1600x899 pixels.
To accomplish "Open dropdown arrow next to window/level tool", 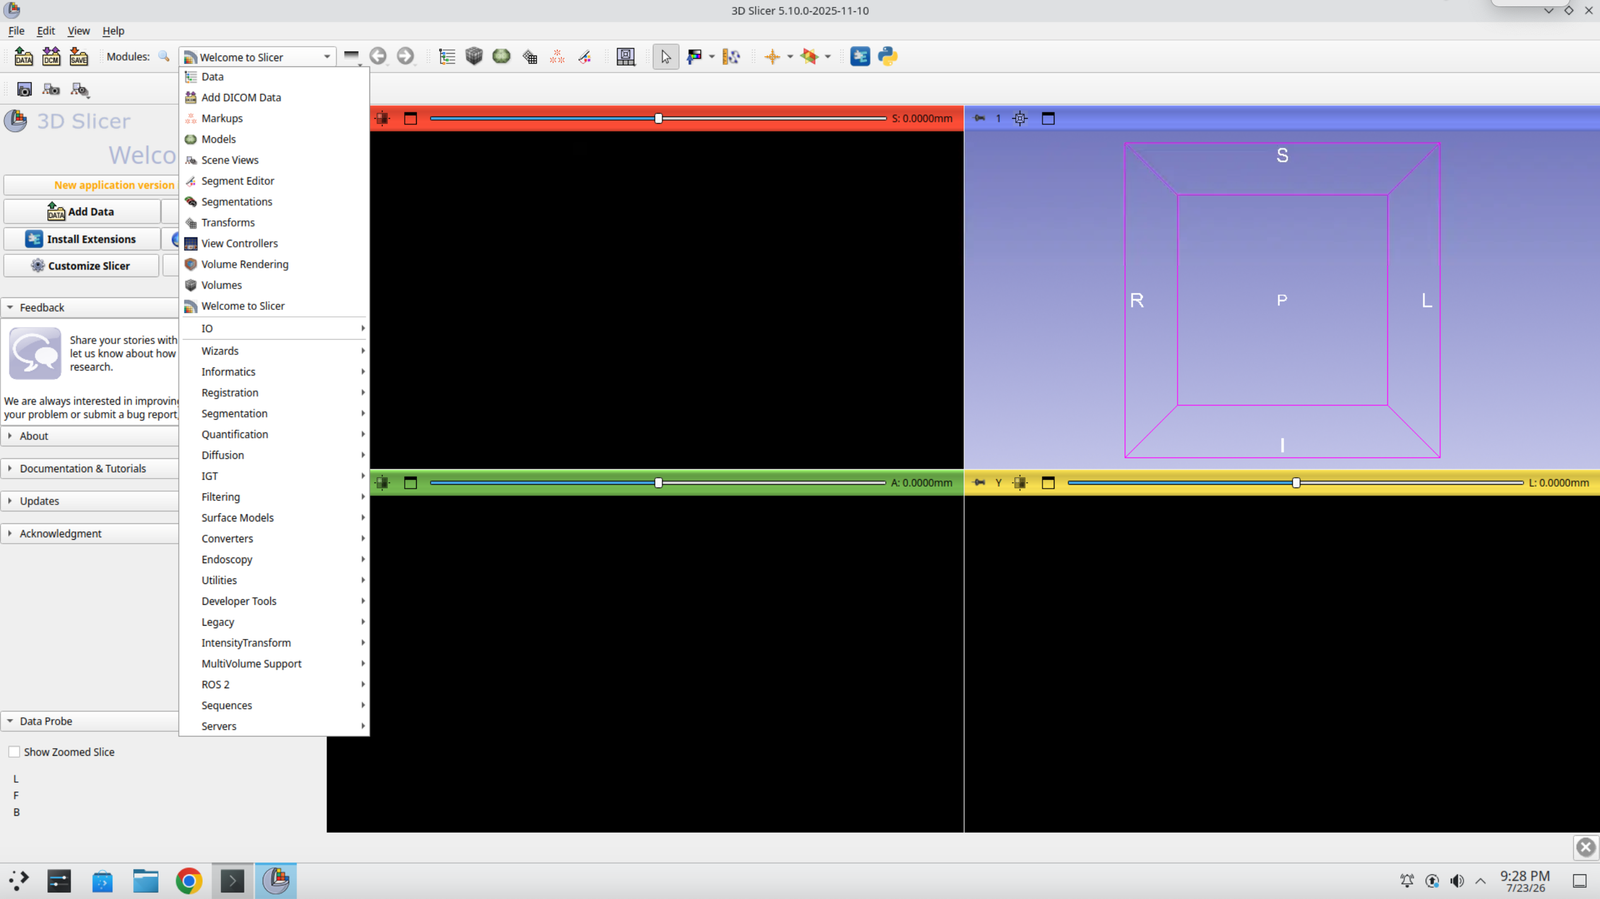I will (712, 57).
